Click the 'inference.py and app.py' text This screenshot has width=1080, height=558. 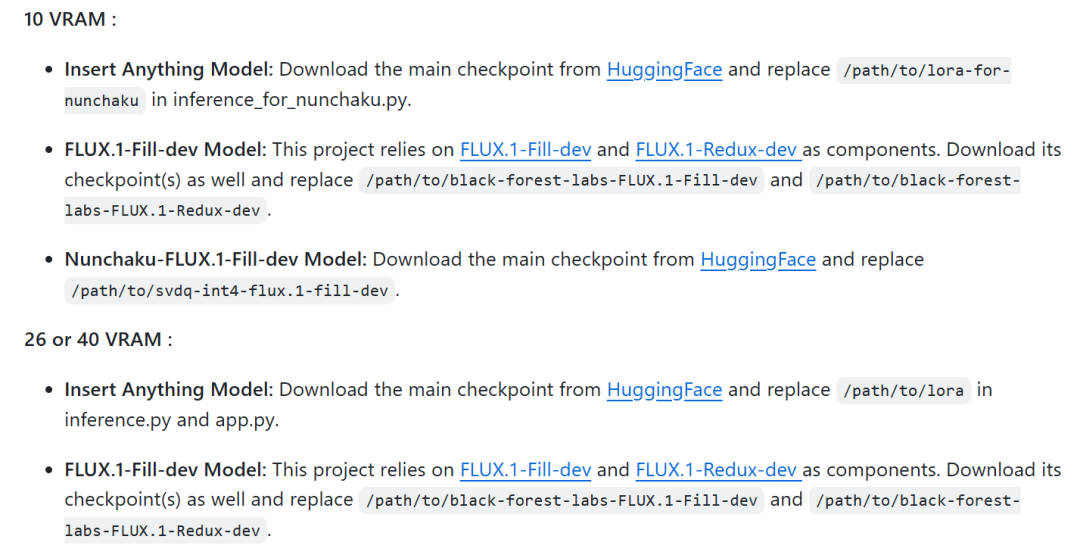[x=171, y=420]
